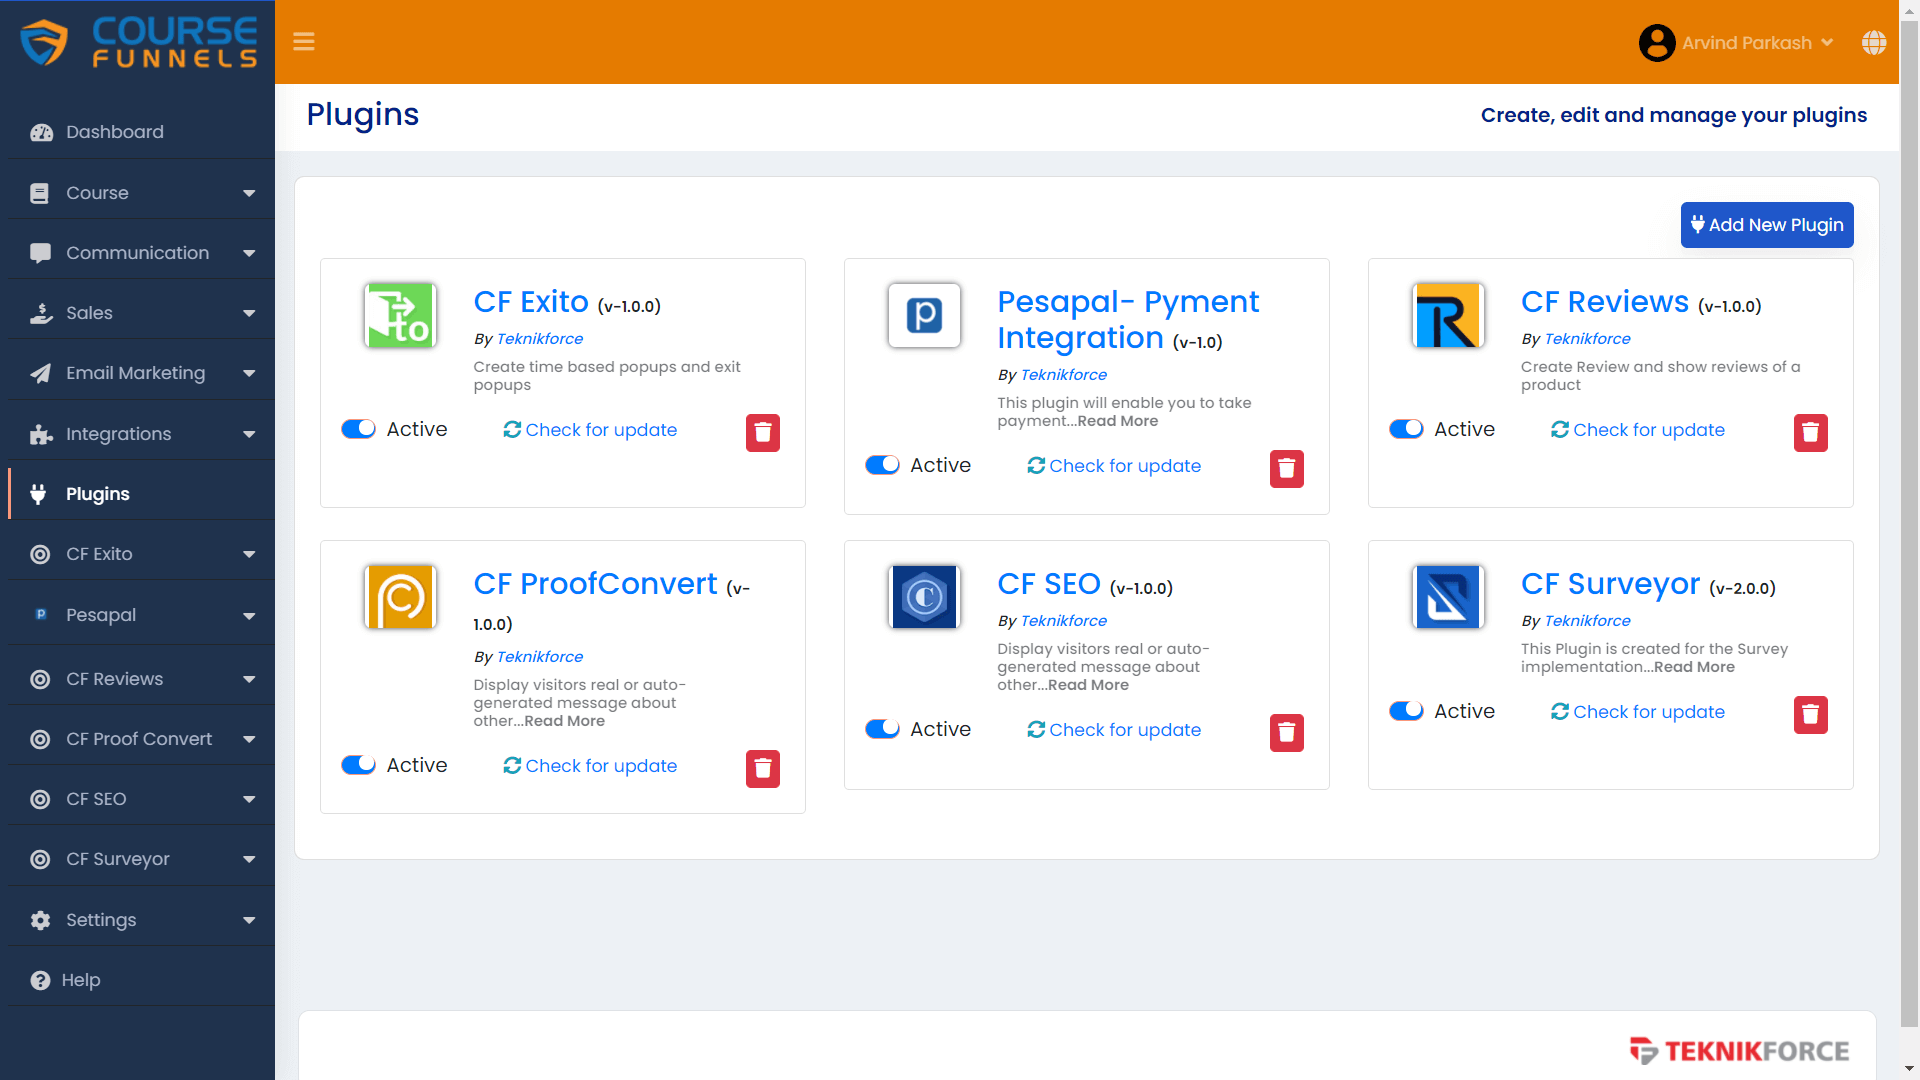Click the Dashboard gauge icon
This screenshot has width=1920, height=1080.
[x=41, y=132]
